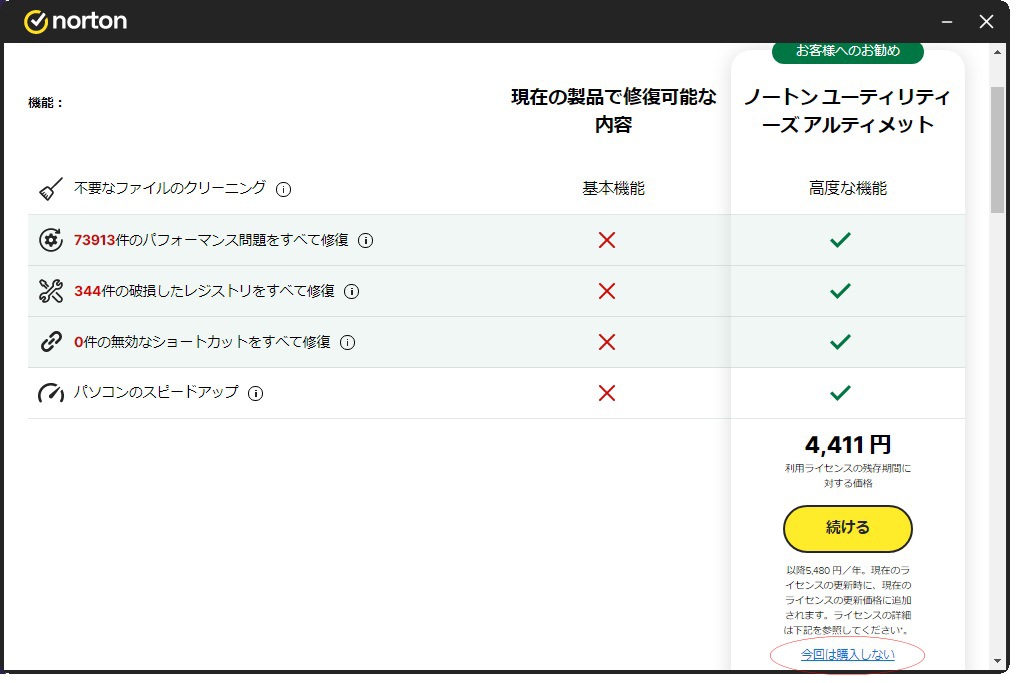
Task: Click the 基本機能 cell
Action: click(x=613, y=188)
